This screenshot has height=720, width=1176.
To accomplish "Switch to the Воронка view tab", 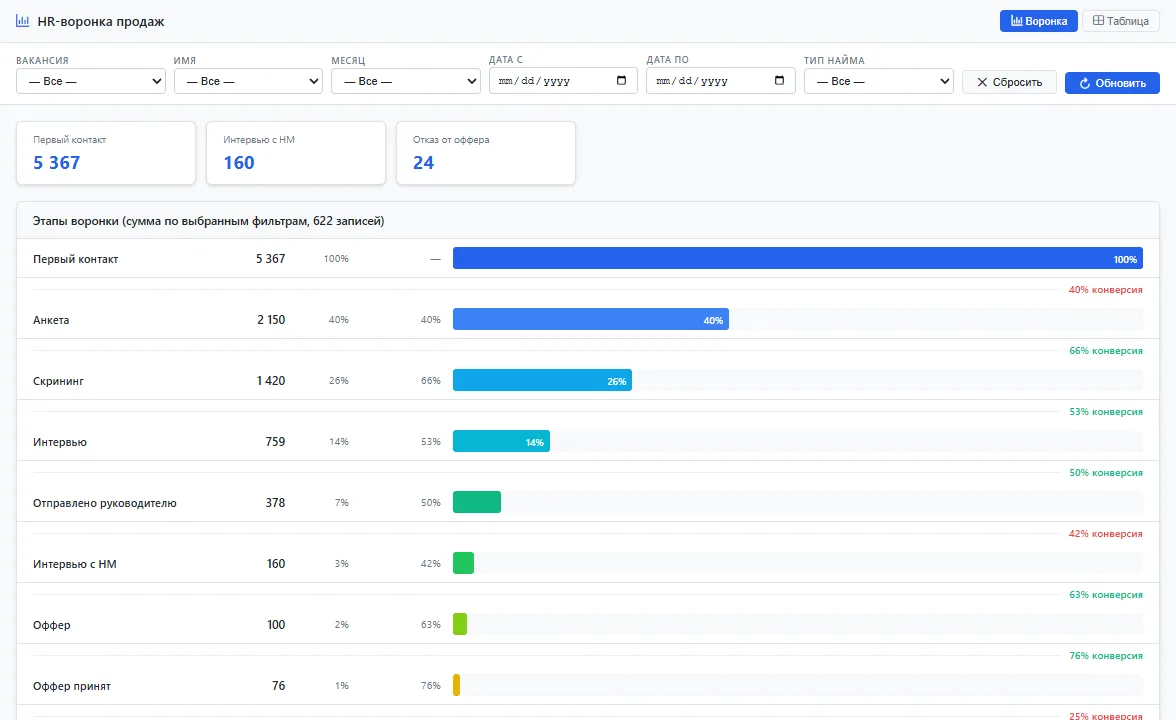I will pos(1039,21).
